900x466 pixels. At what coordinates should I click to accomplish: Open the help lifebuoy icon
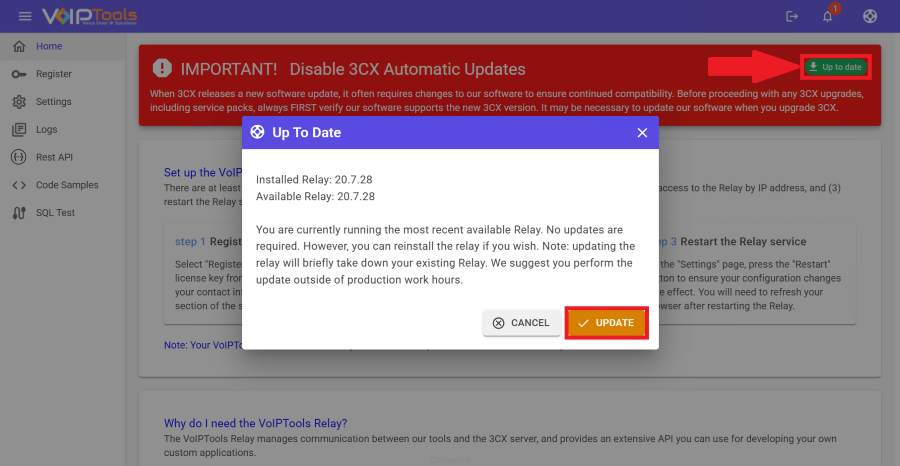point(870,16)
